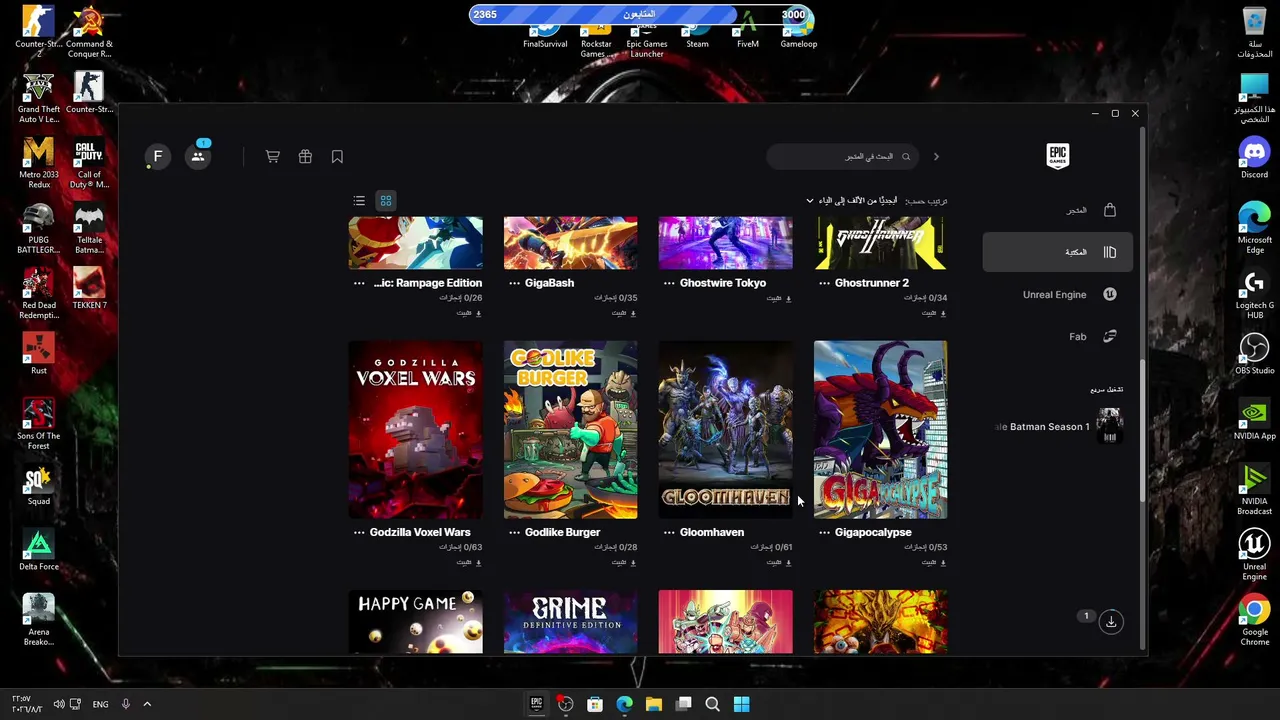Quick launch Batman Season 1 from sidebar

[1058, 427]
